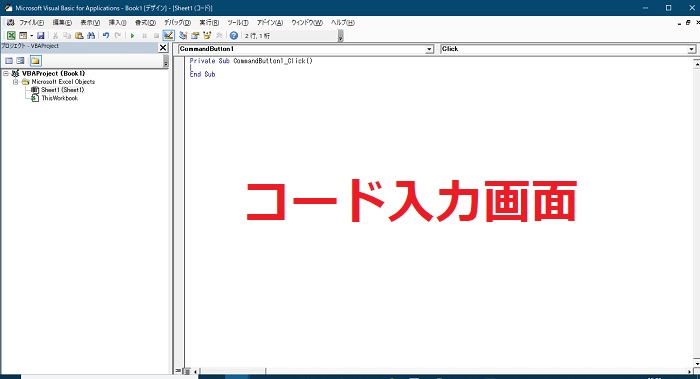Open the 編集 menu
This screenshot has height=379, width=700.
click(62, 22)
